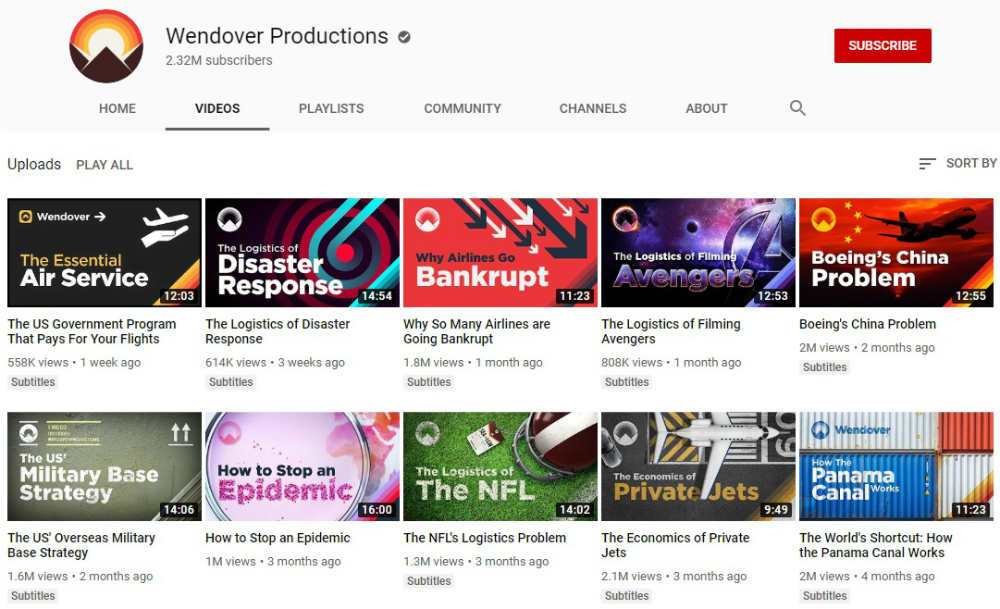
Task: Click the Sort By lines icon
Action: [927, 163]
